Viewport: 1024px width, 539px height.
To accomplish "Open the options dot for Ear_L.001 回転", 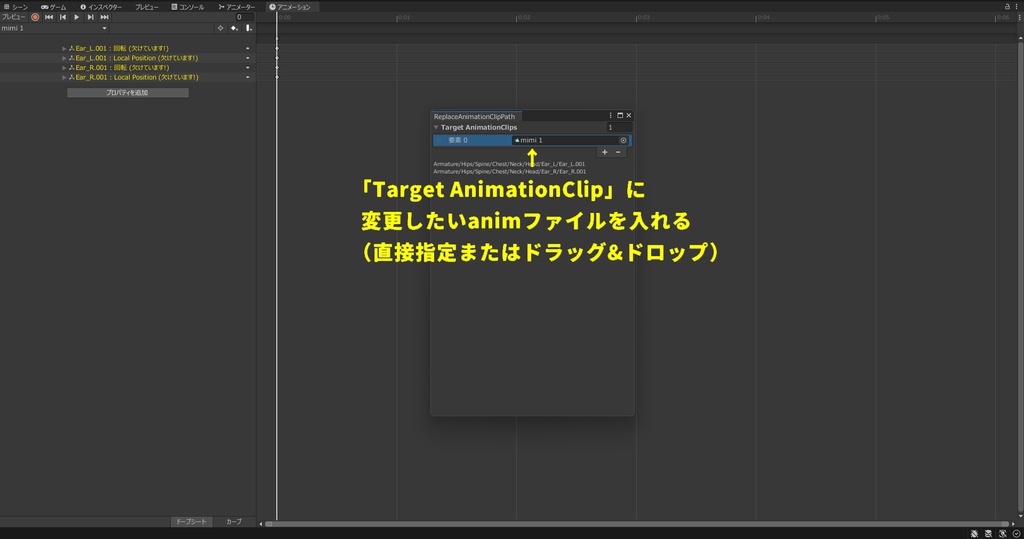I will click(x=248, y=48).
